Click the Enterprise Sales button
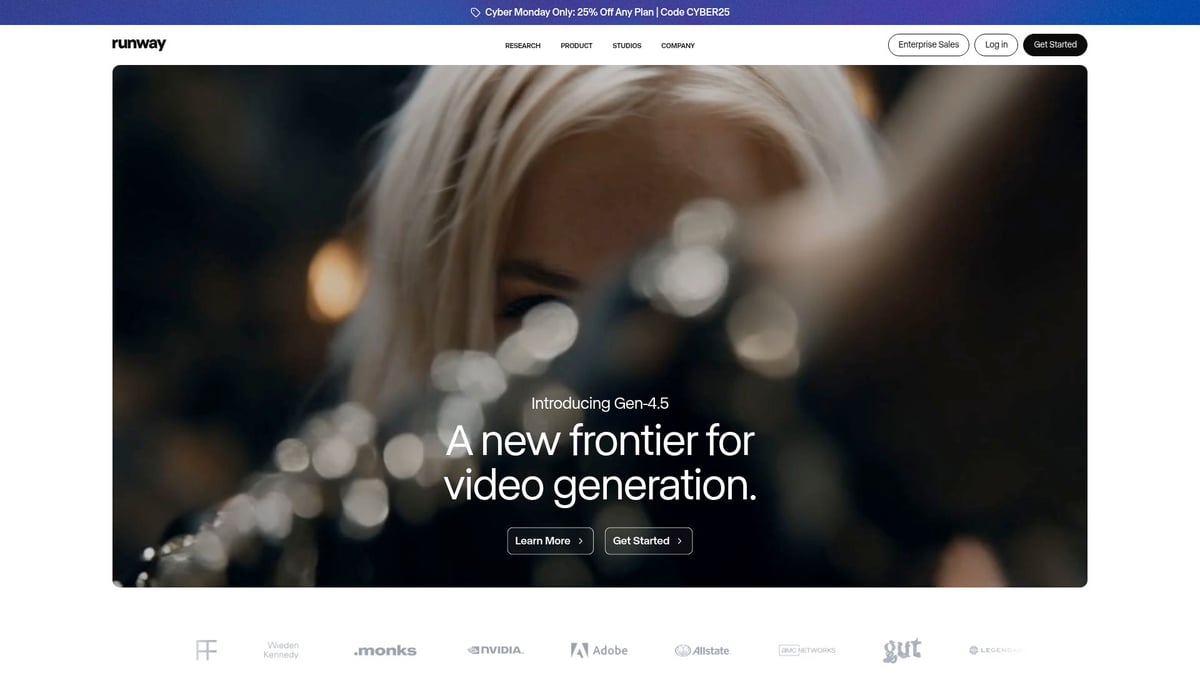Image resolution: width=1200 pixels, height=675 pixels. point(928,44)
